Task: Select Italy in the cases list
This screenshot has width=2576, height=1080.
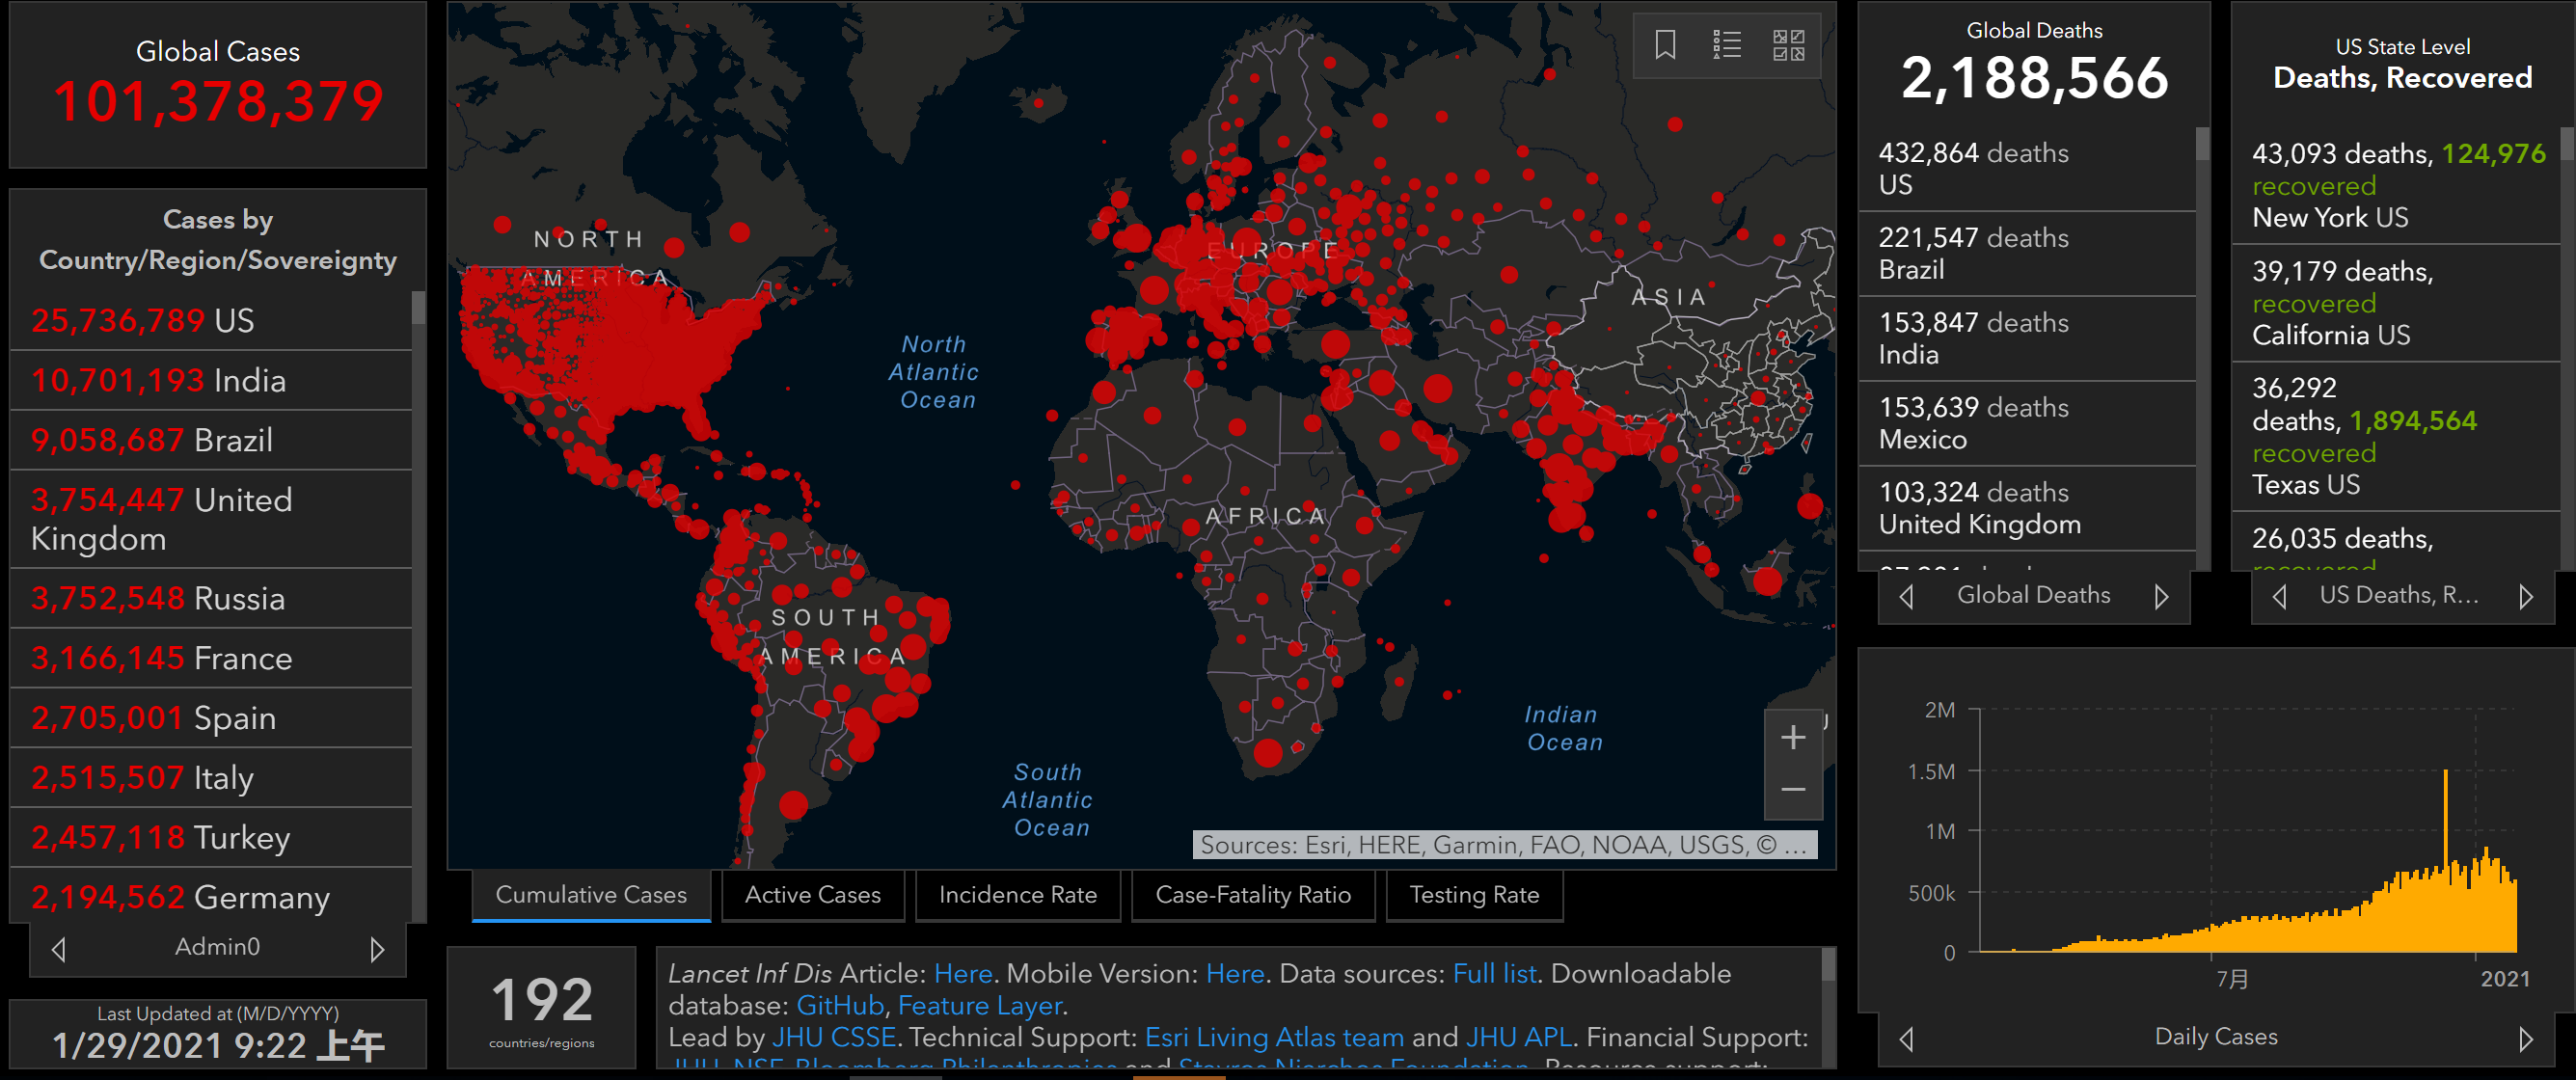Action: 211,778
